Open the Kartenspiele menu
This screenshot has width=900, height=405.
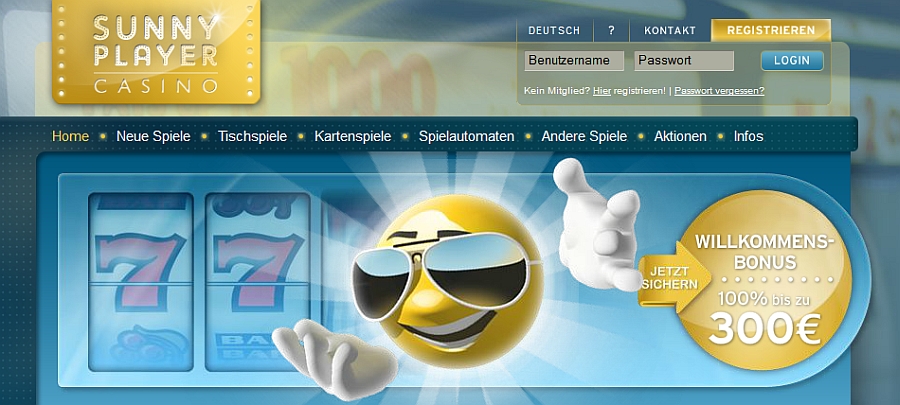click(352, 137)
